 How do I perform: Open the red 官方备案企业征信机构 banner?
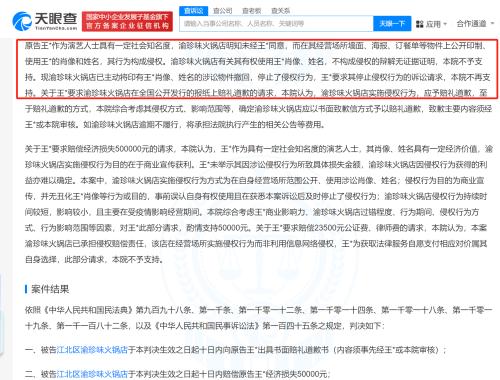(127, 21)
